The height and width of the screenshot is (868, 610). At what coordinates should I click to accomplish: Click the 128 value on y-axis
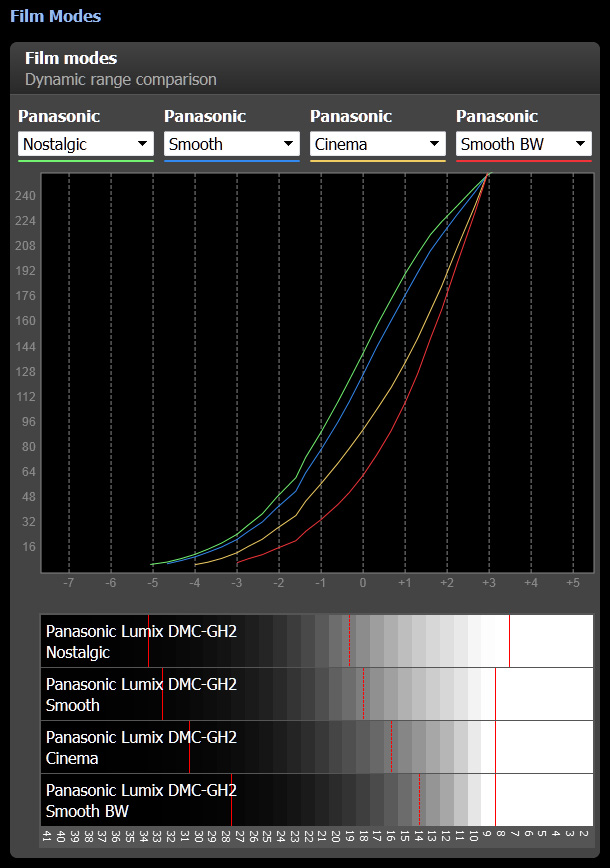(25, 371)
